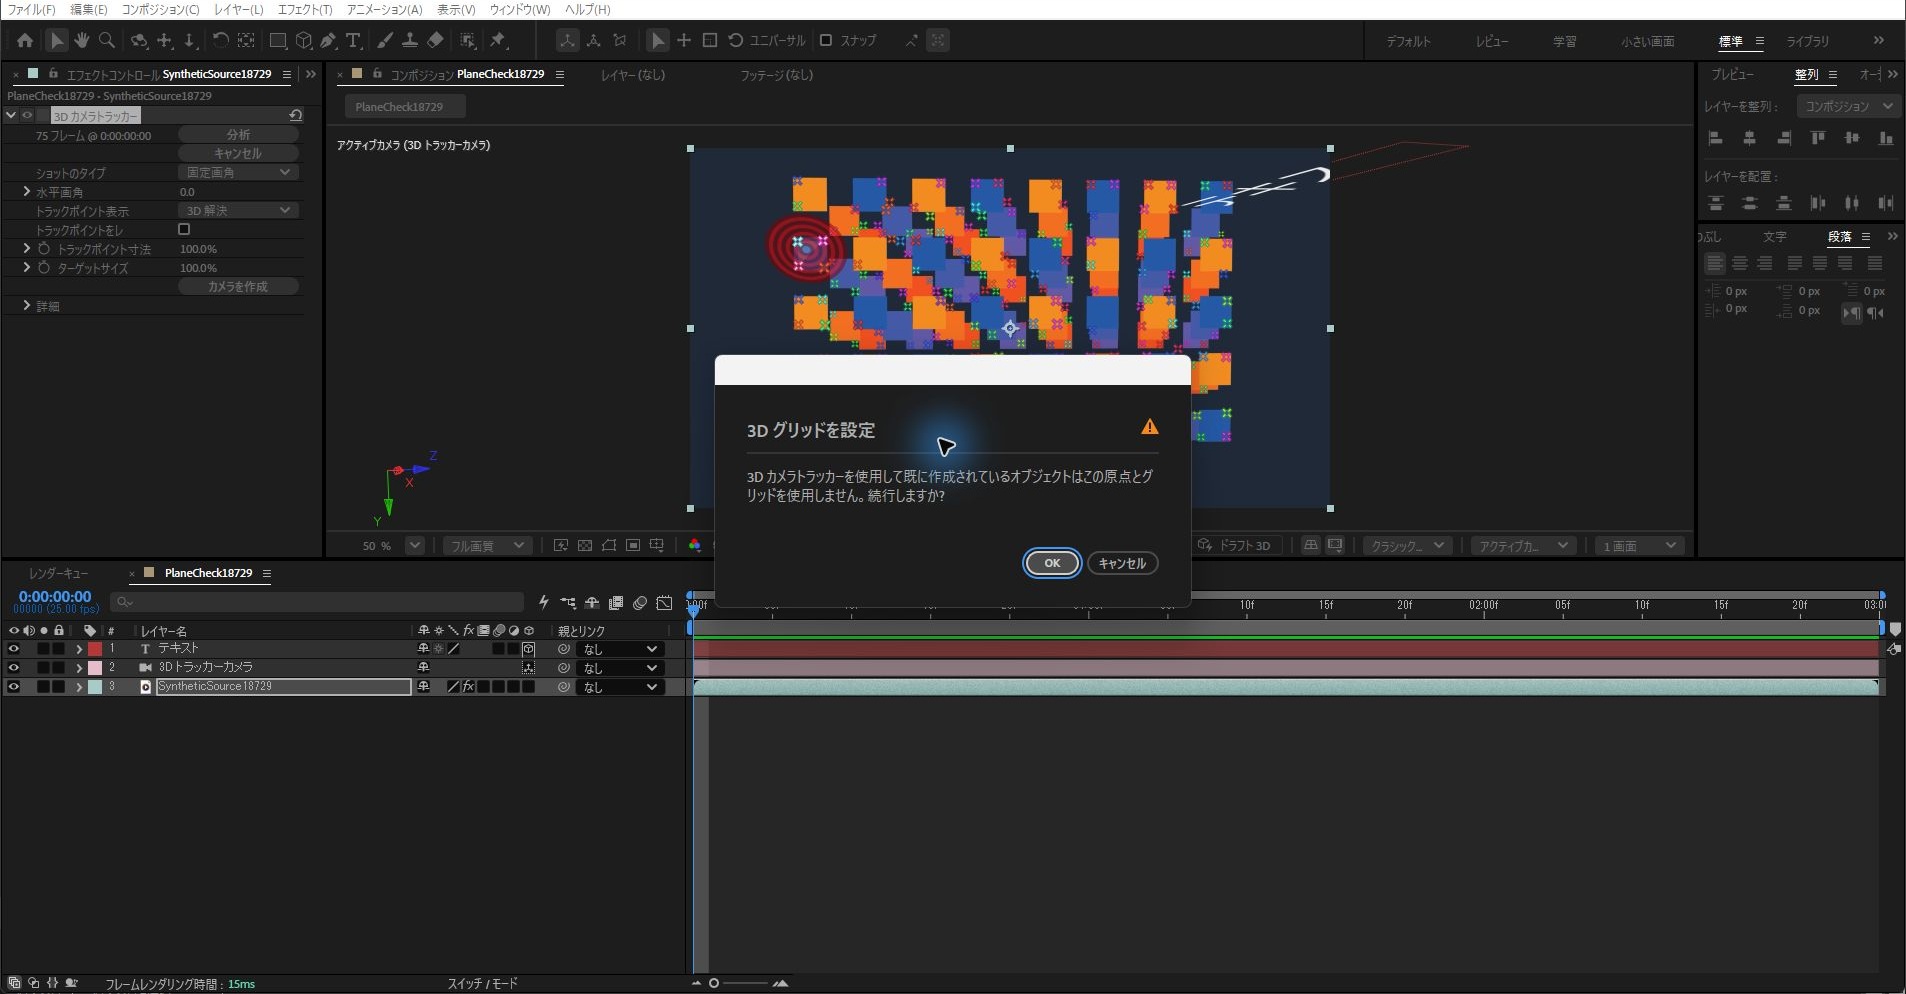Click align left edges icon in Align panel
The width and height of the screenshot is (1906, 994).
coord(1716,138)
